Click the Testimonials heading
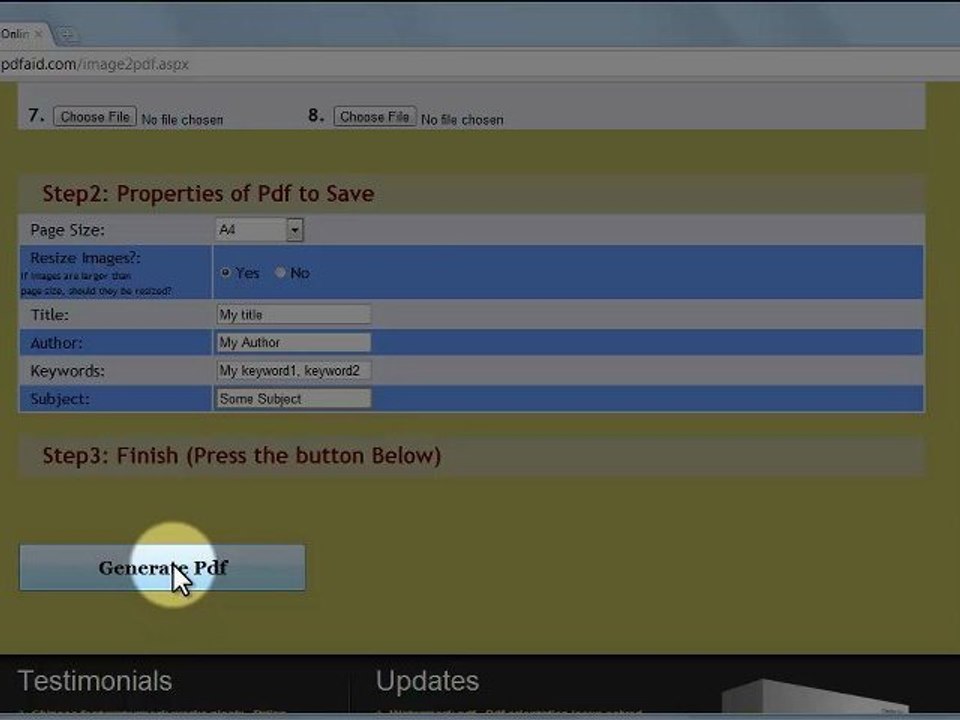The height and width of the screenshot is (720, 960). [x=95, y=681]
